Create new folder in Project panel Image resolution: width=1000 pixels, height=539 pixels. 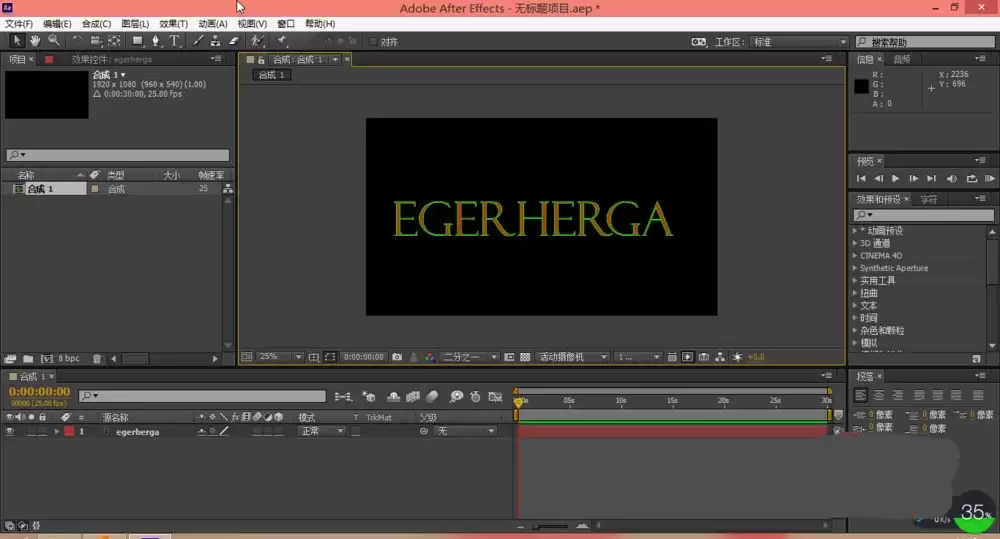(x=28, y=359)
